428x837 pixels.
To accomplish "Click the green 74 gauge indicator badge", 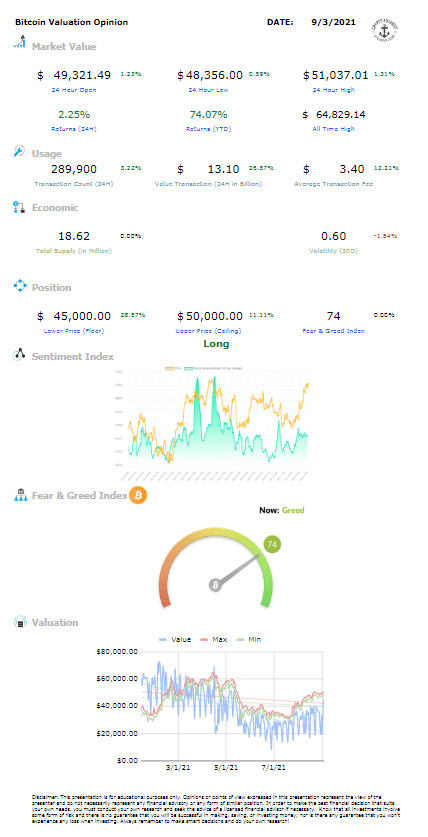I will tap(272, 545).
